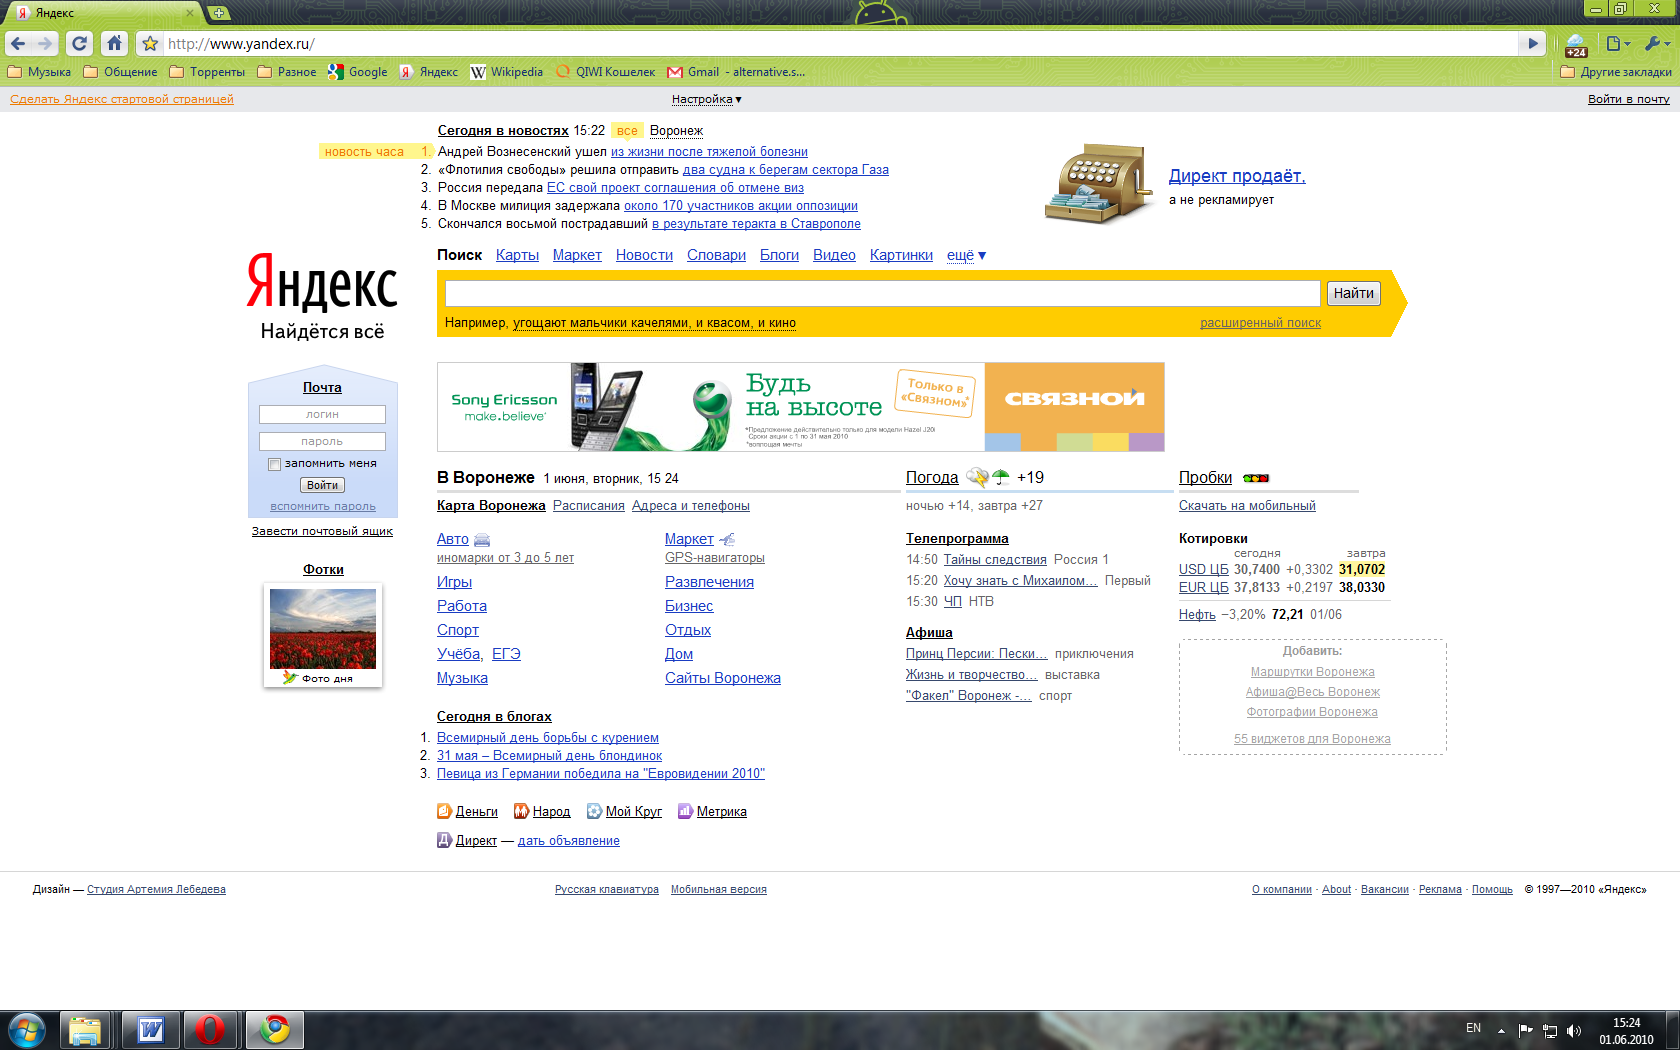Switch to the Блоги search tab
Image resolution: width=1680 pixels, height=1050 pixels.
point(779,255)
